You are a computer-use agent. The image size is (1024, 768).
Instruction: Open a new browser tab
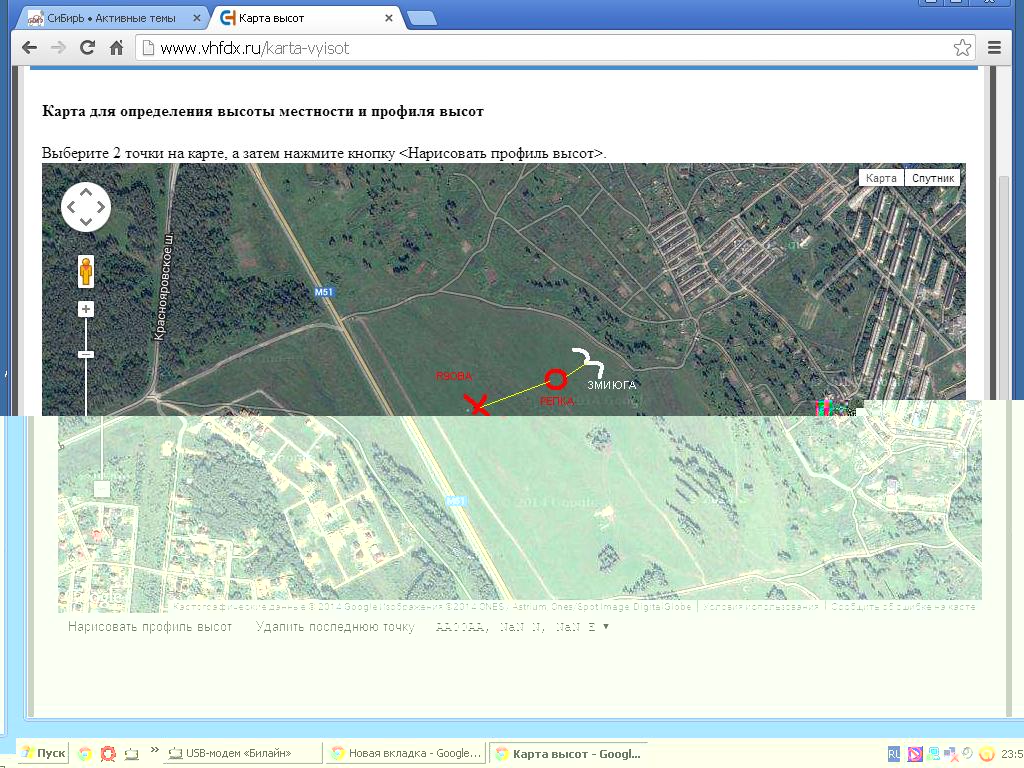tap(422, 18)
